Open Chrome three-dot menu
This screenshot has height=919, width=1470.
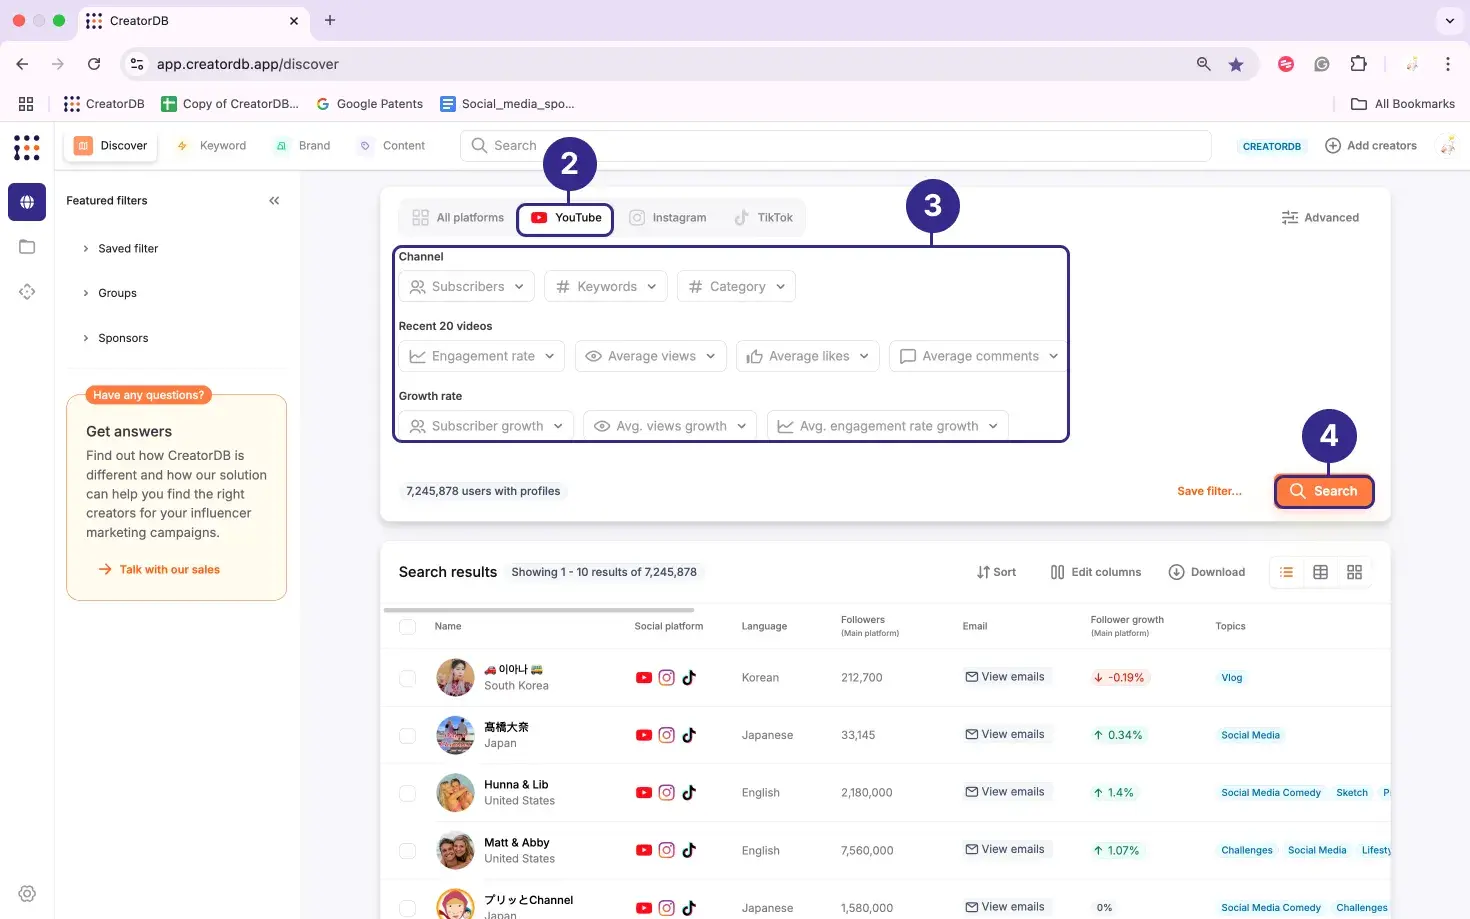pyautogui.click(x=1447, y=64)
